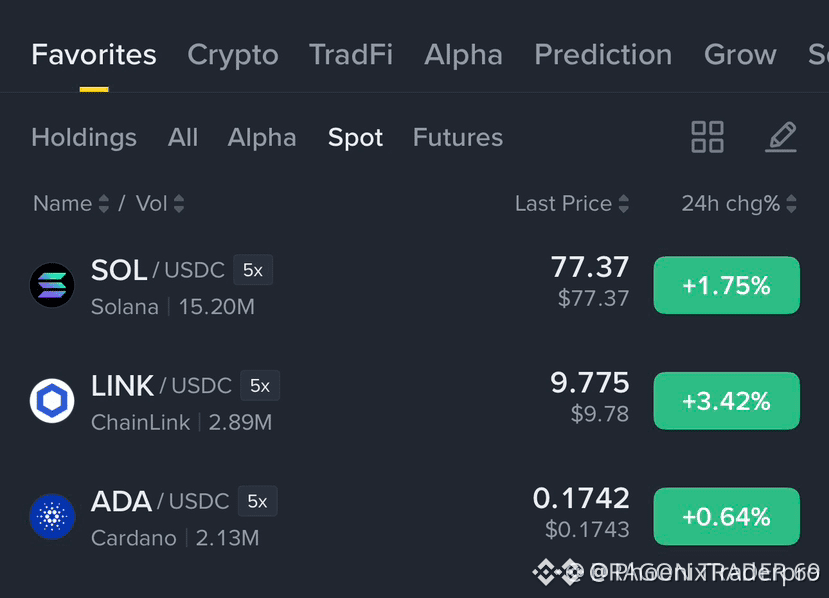
Task: Open the Prediction tab
Action: [x=603, y=54]
